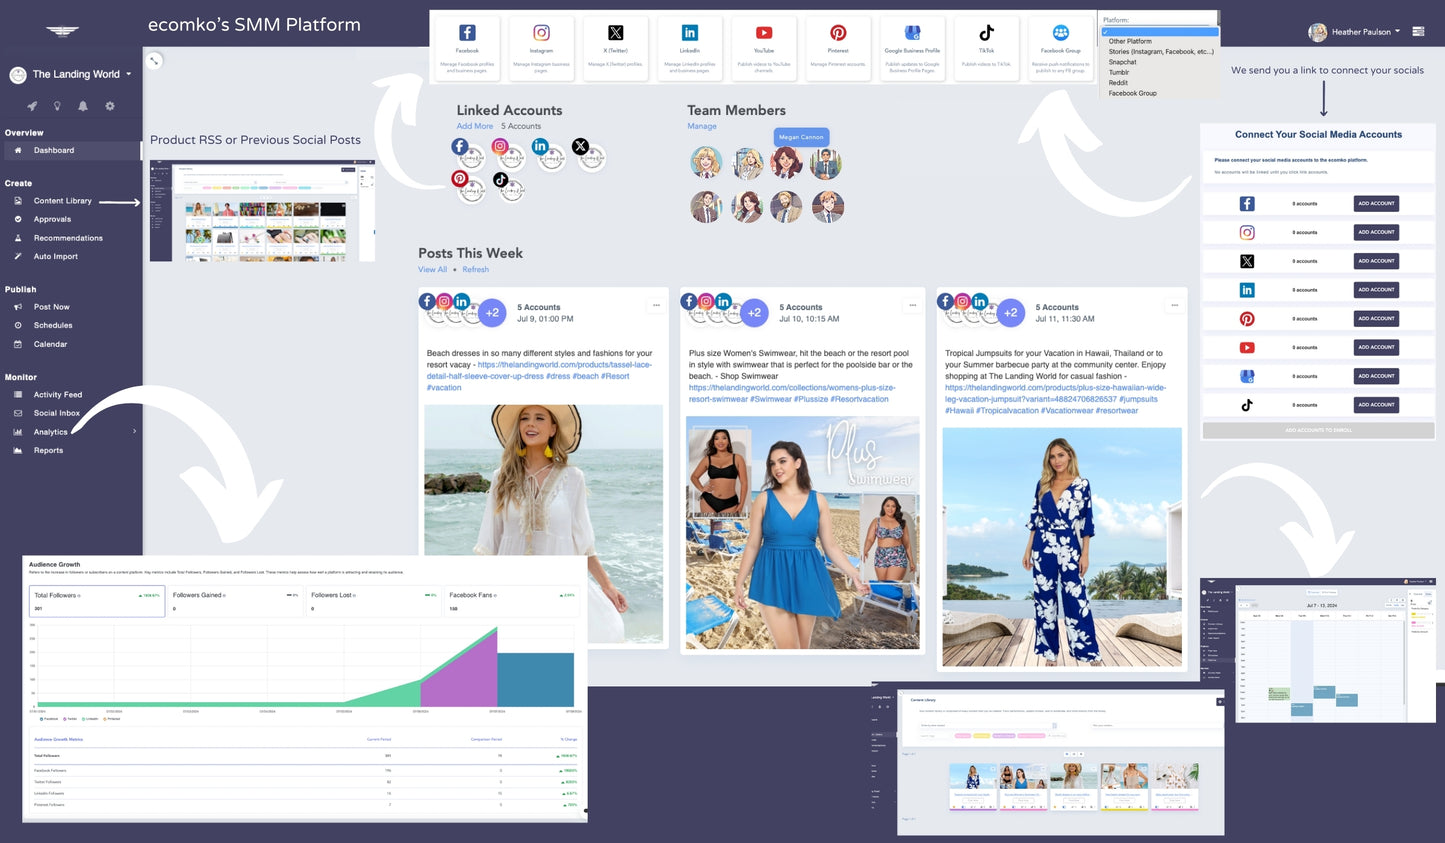Click the lightbulb icon in the sidebar

coord(57,106)
